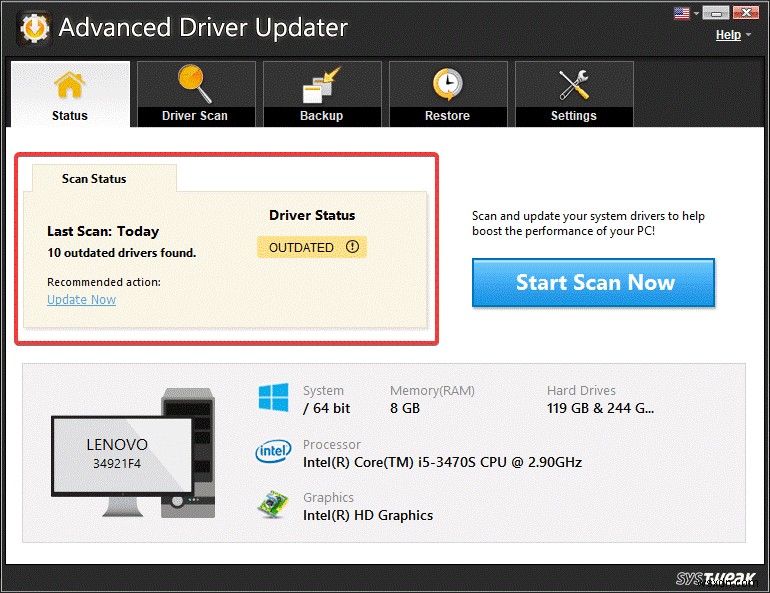Select the Scan Status panel tab
This screenshot has height=593, width=770.
point(104,178)
